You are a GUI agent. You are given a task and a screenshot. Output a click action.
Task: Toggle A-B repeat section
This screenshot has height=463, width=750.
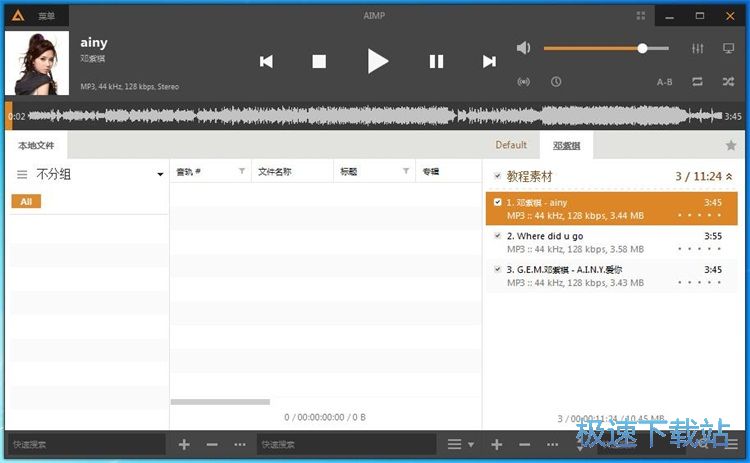pos(664,82)
